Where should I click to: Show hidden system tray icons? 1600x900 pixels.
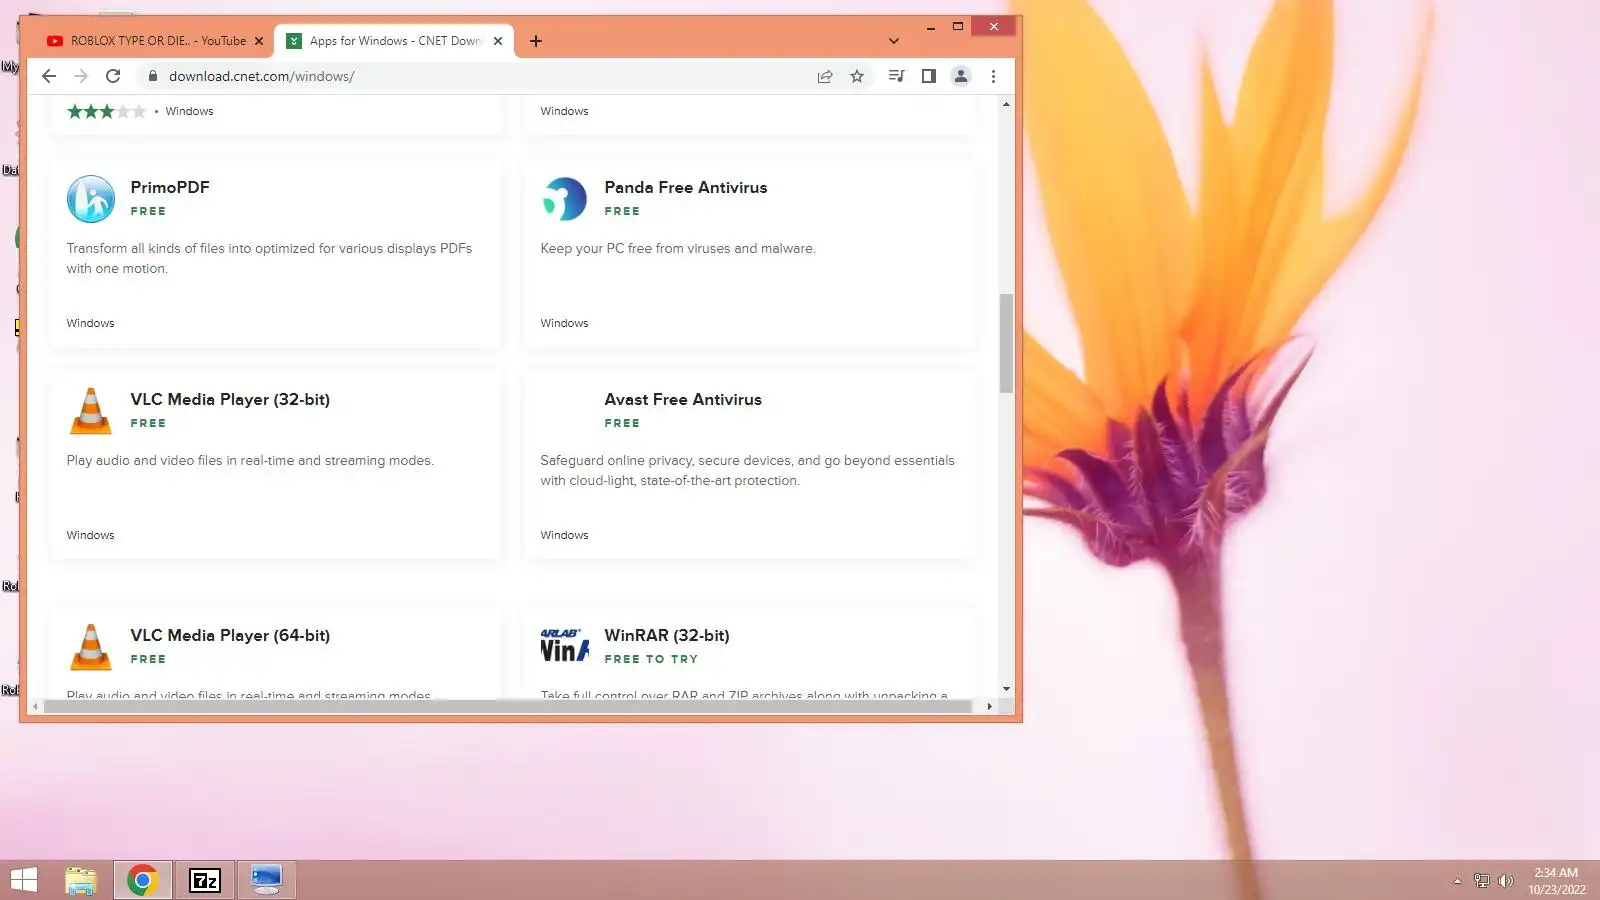pyautogui.click(x=1457, y=881)
